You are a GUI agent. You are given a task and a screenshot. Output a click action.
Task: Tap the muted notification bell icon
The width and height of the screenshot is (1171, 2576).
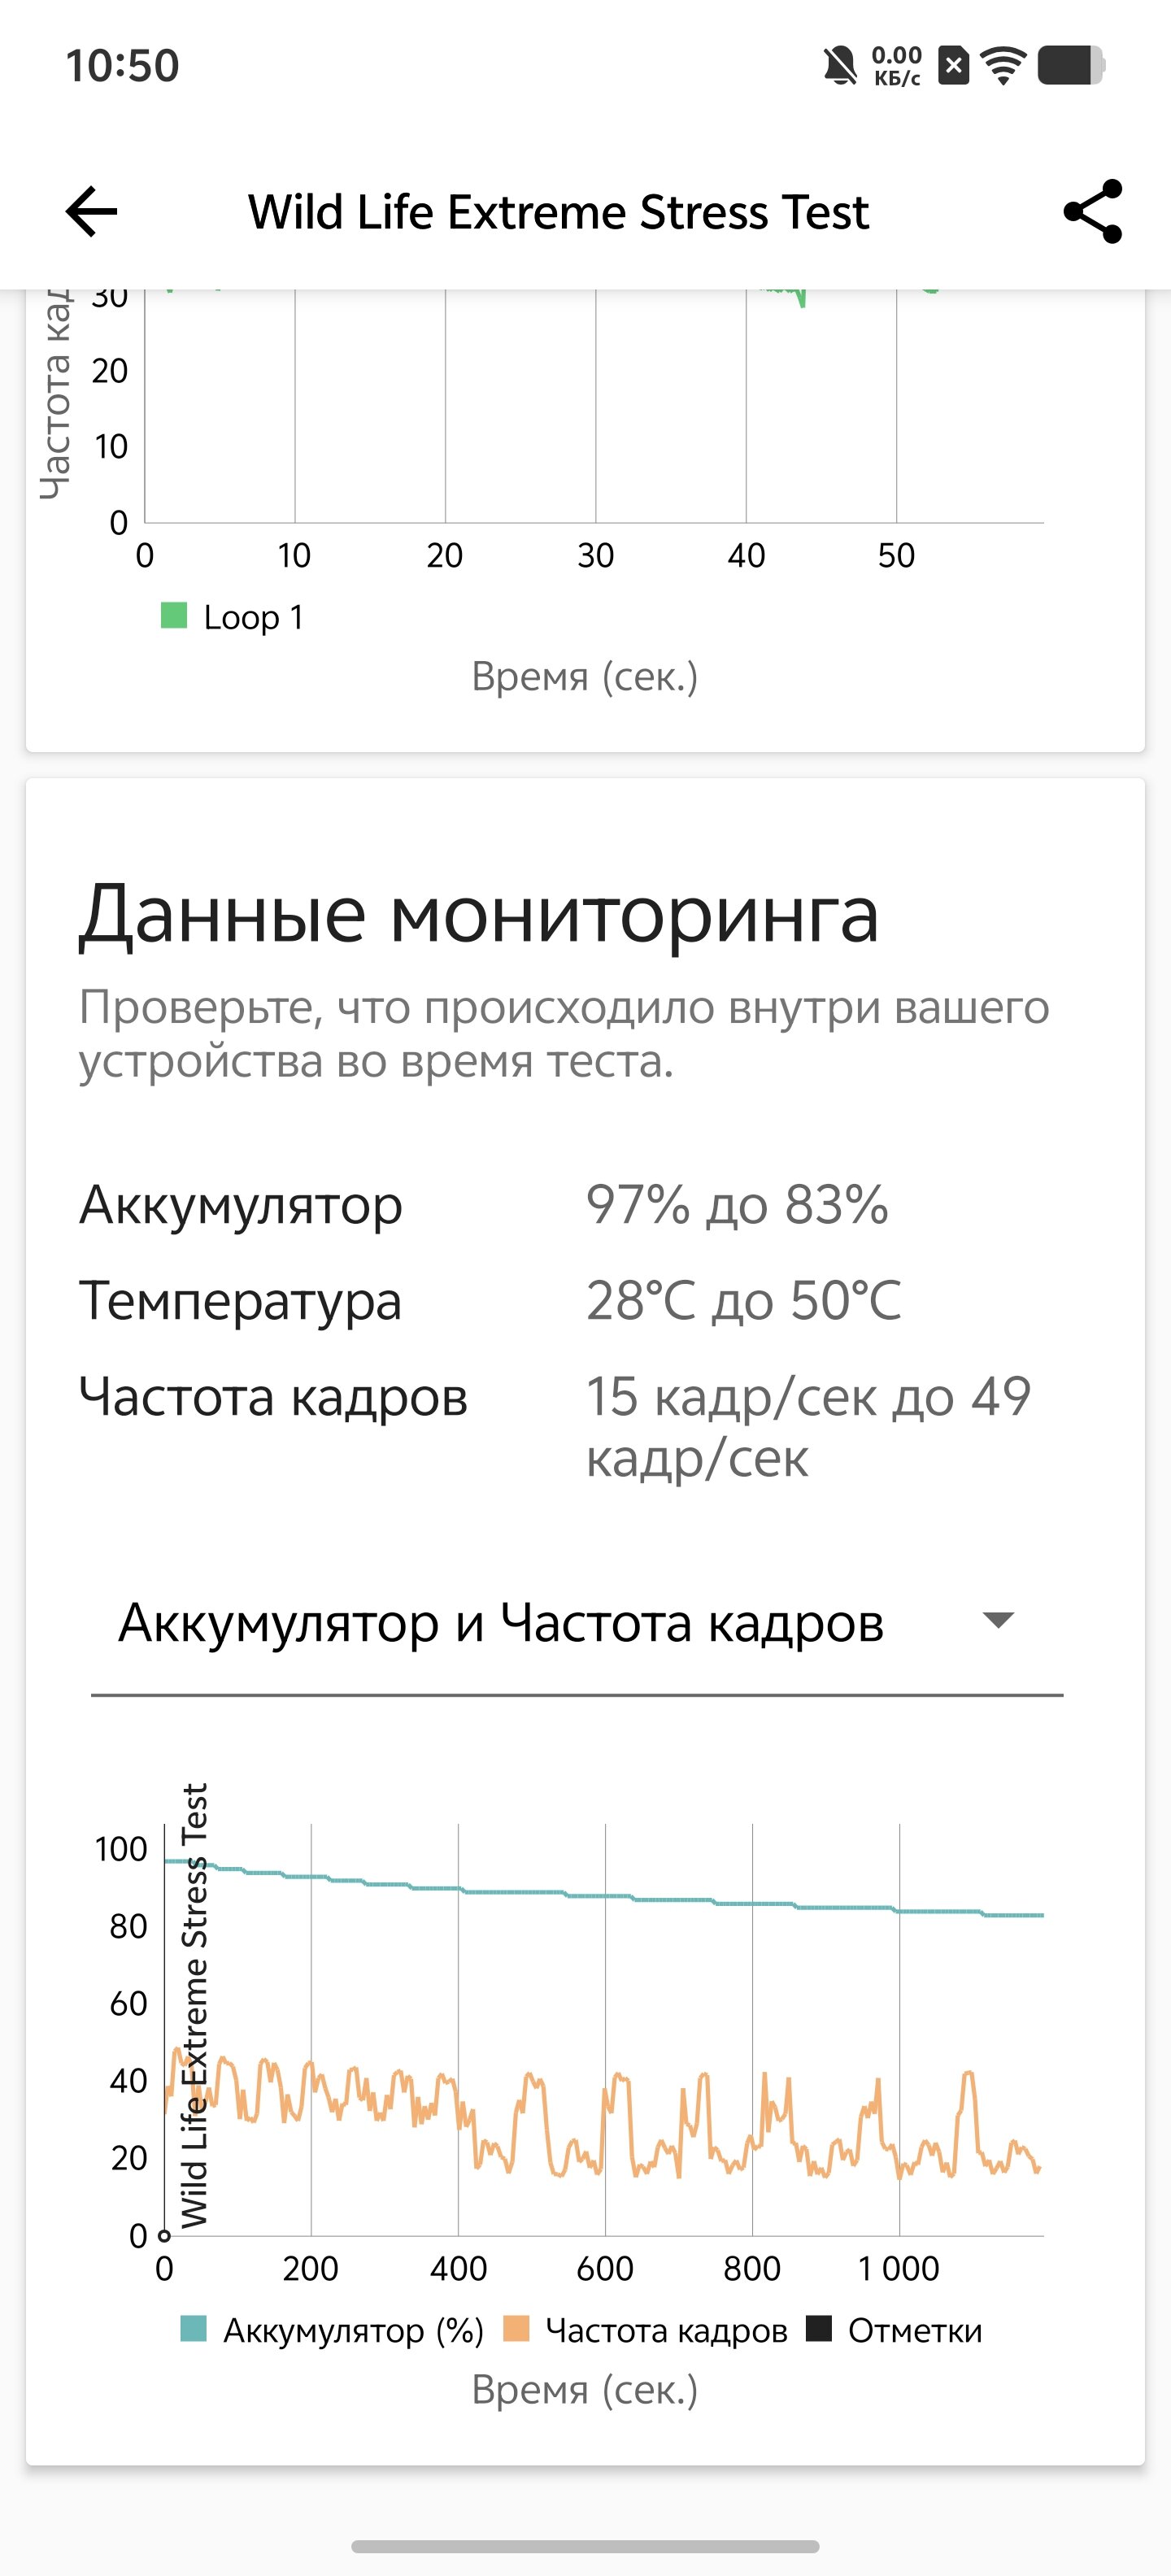click(840, 66)
